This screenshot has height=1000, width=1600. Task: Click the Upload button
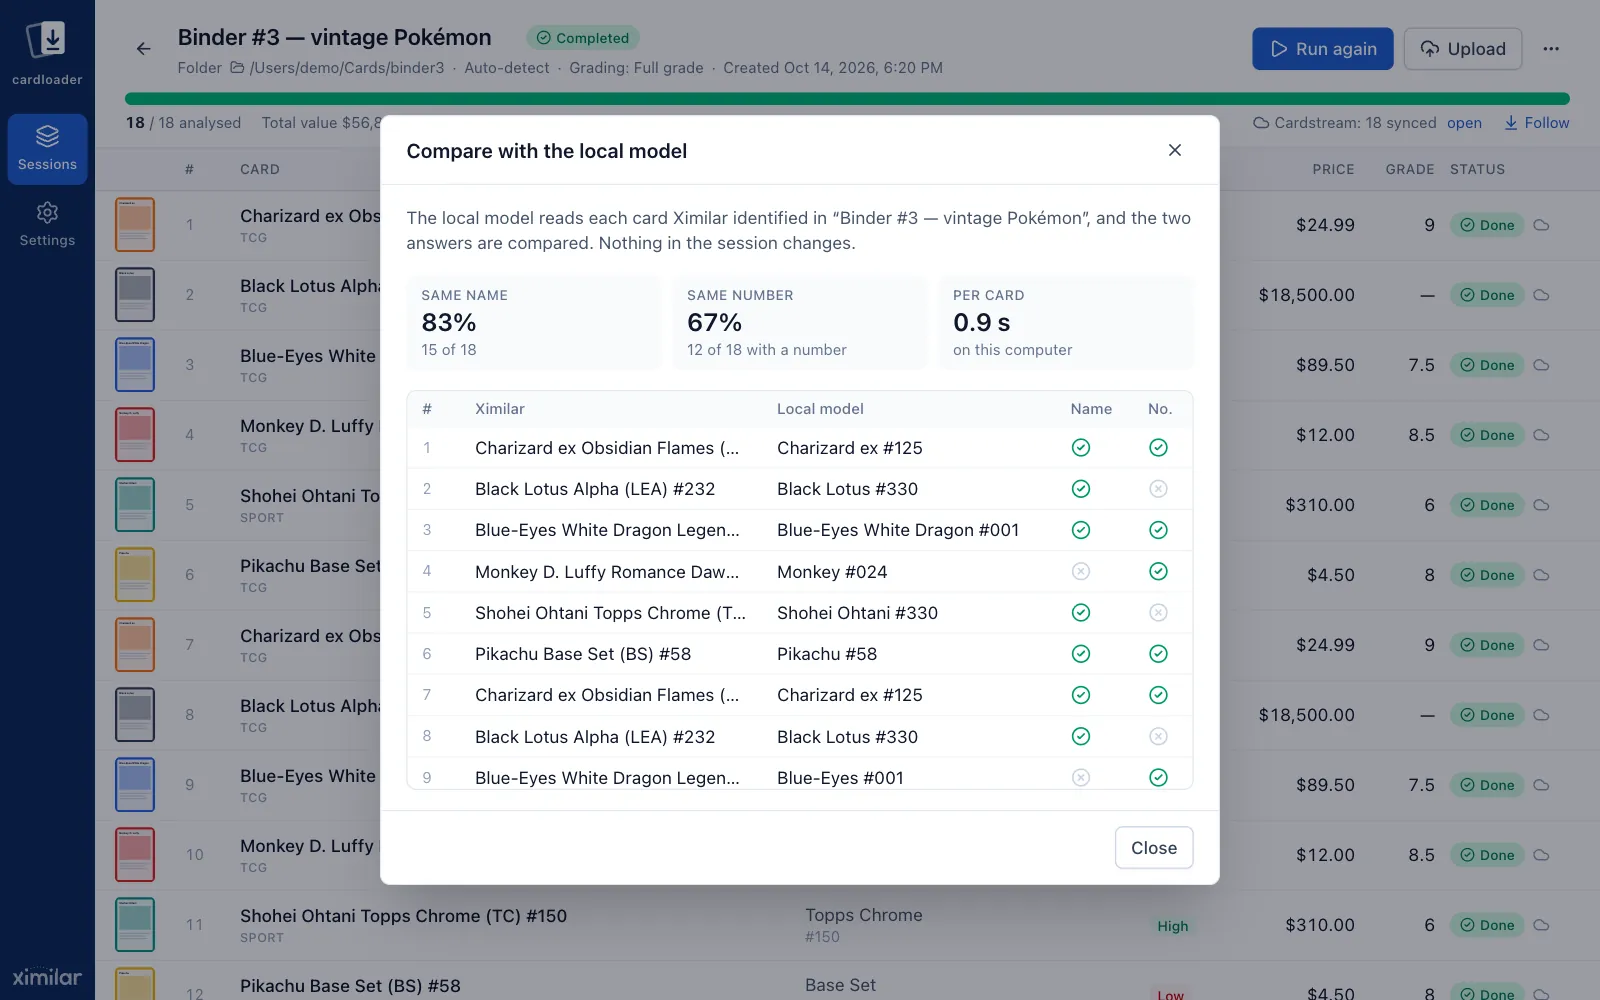[x=1463, y=49]
